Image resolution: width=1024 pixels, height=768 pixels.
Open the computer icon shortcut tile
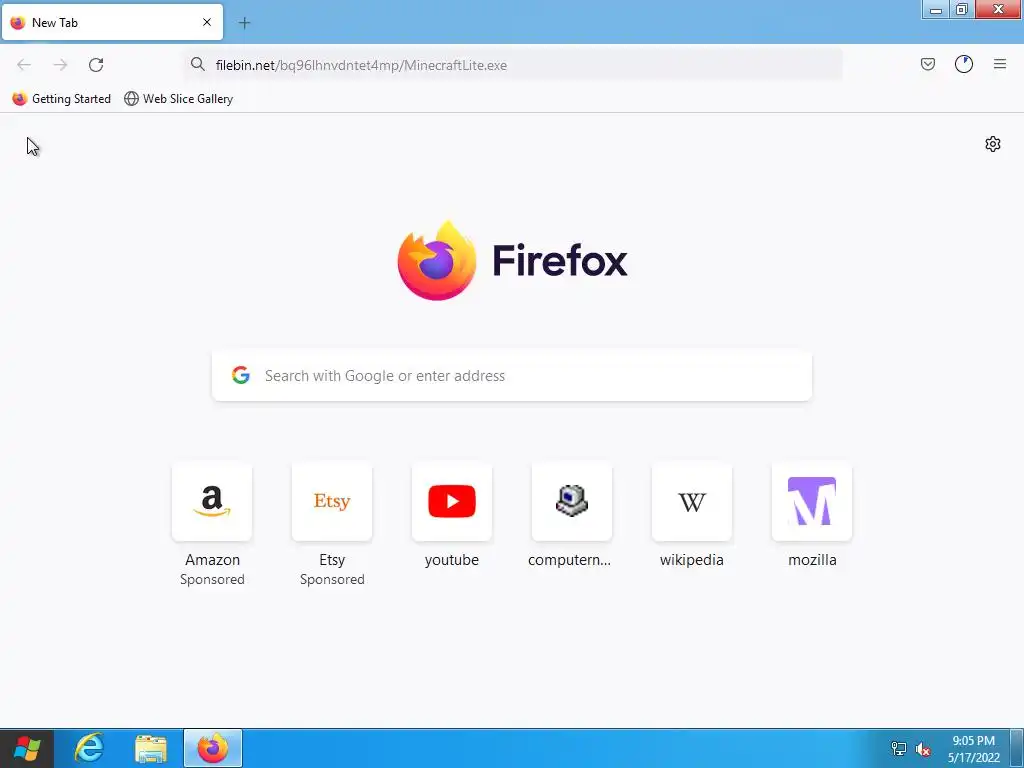[572, 502]
